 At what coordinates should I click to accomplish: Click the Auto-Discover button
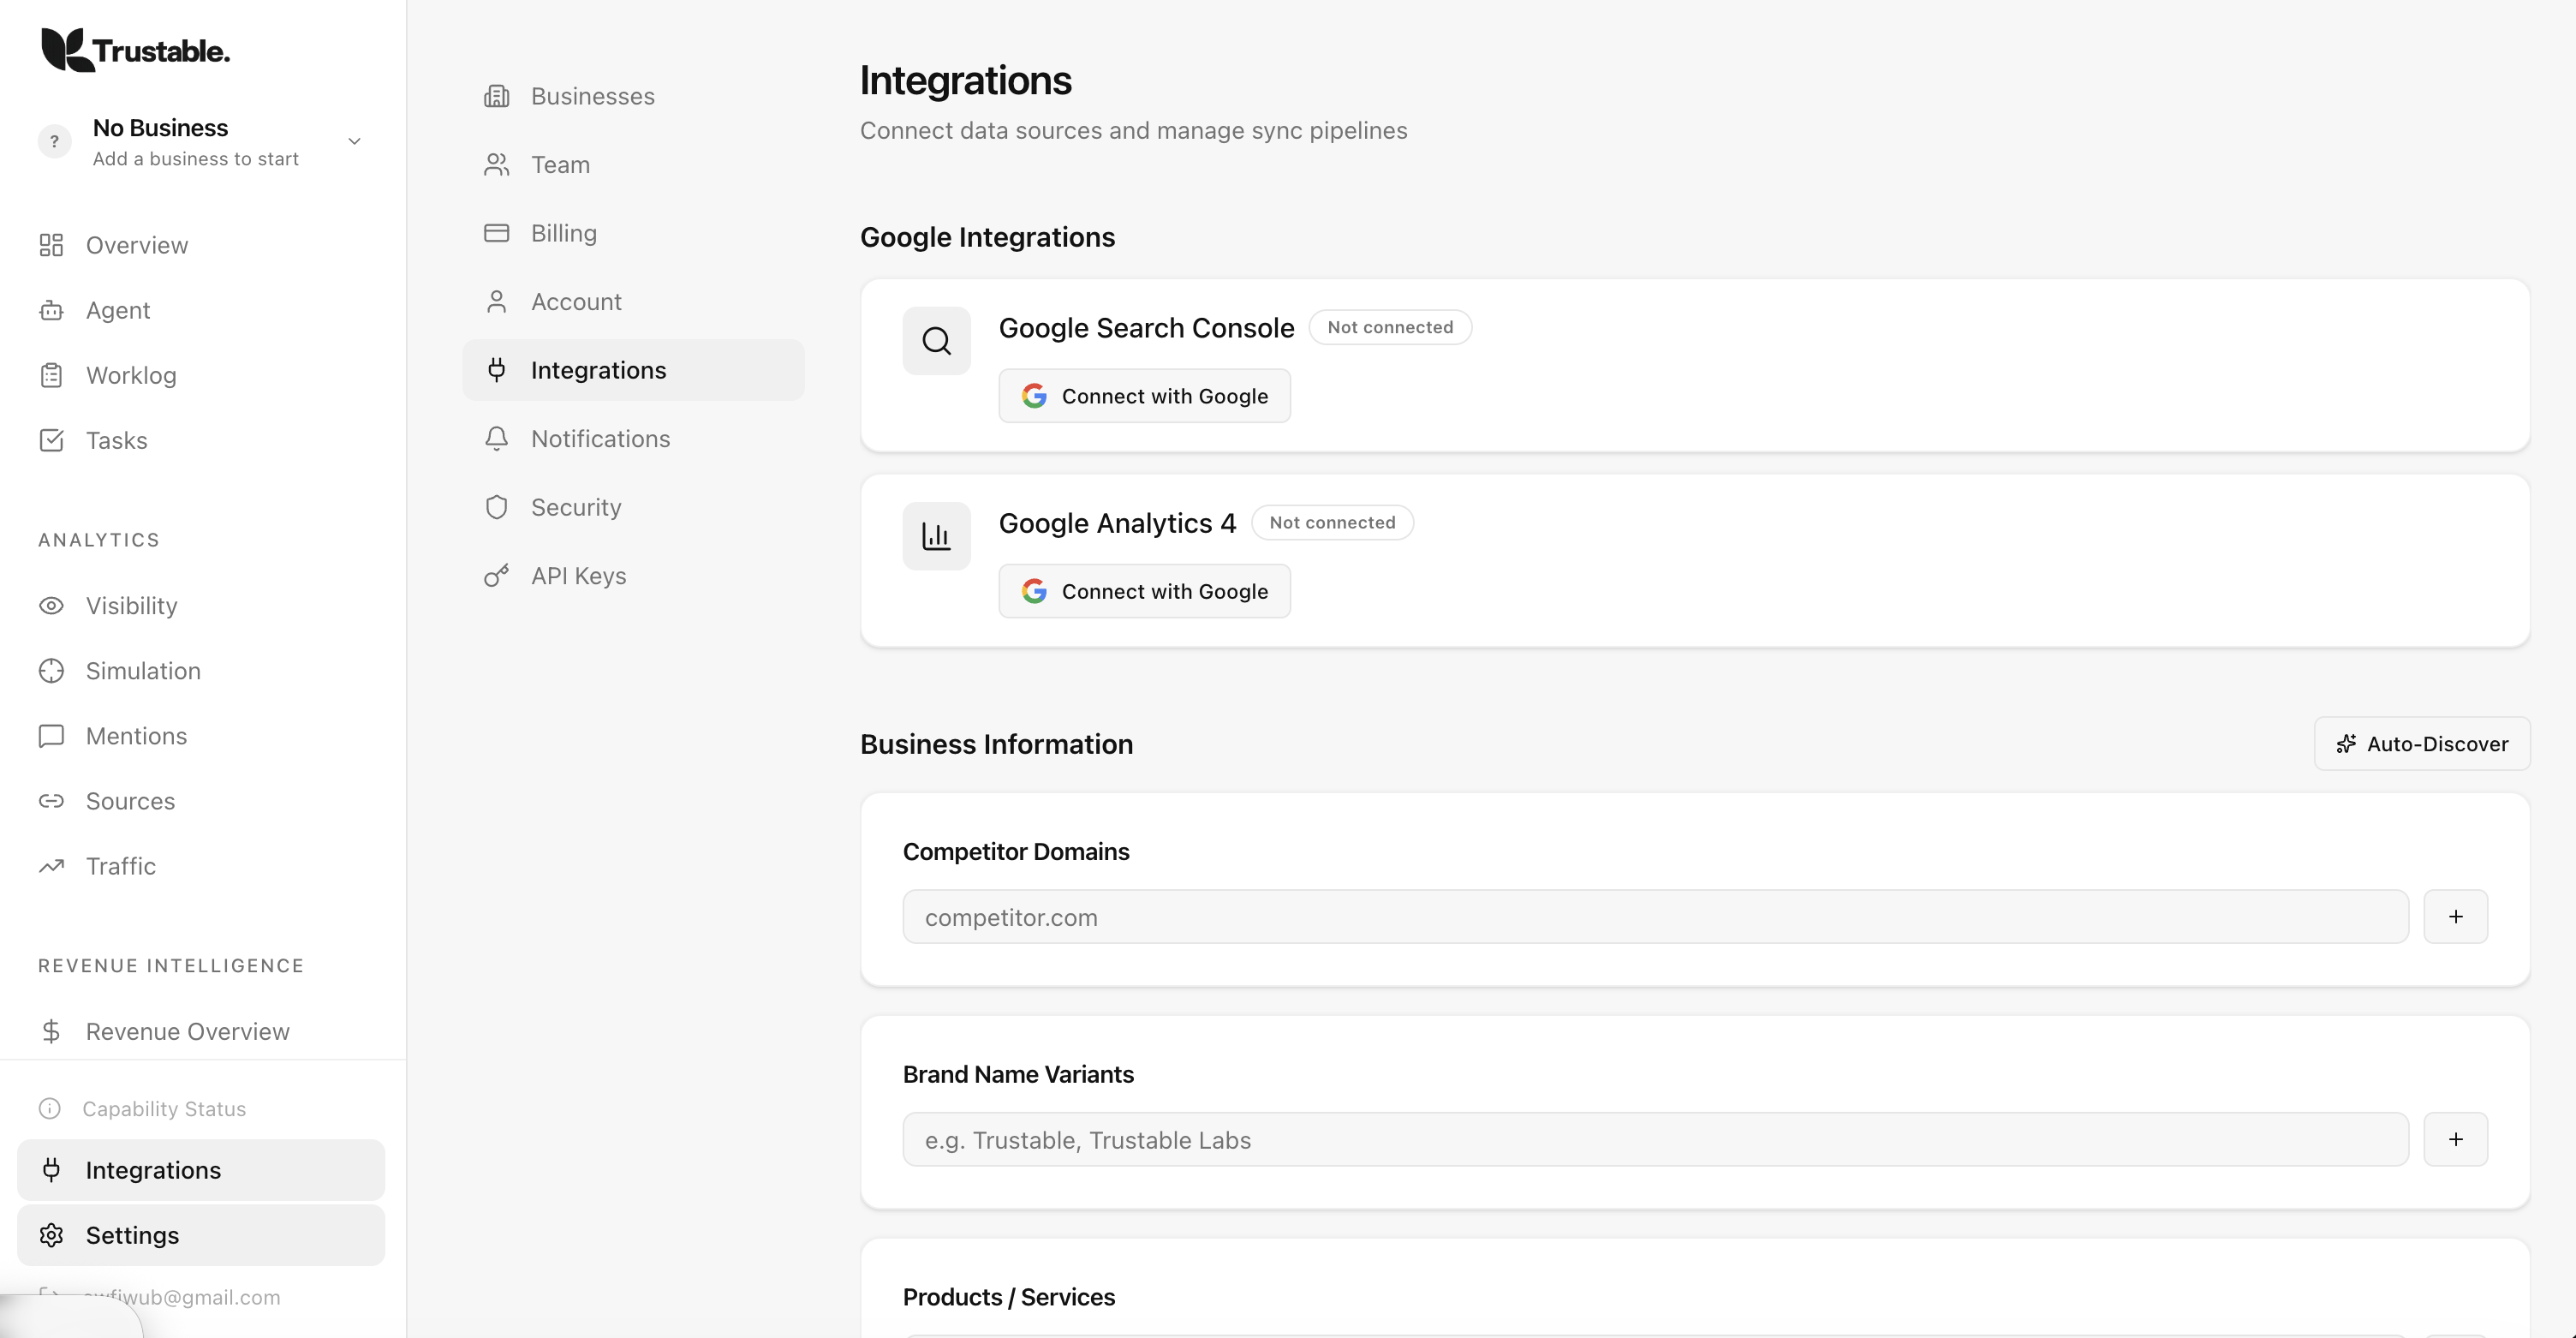[2422, 743]
